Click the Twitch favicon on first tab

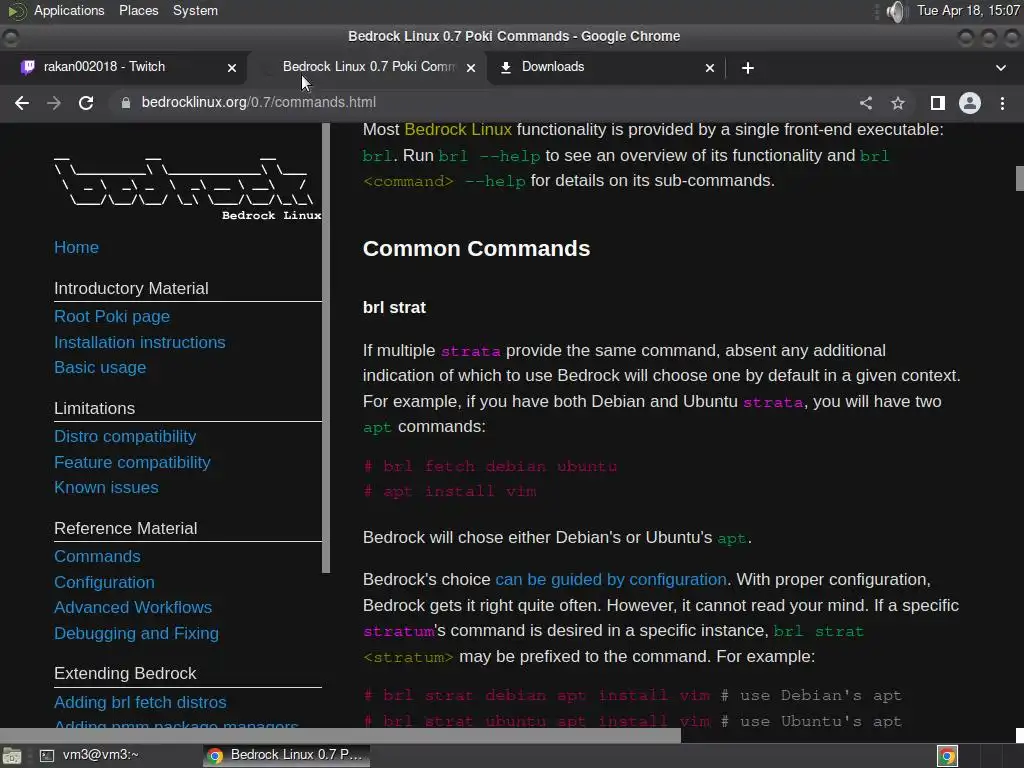pos(27,67)
